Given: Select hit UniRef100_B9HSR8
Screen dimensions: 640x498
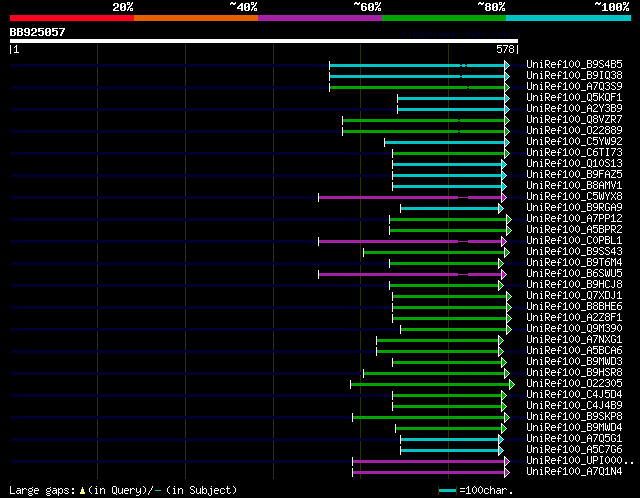Looking at the screenshot, I should tap(574, 373).
